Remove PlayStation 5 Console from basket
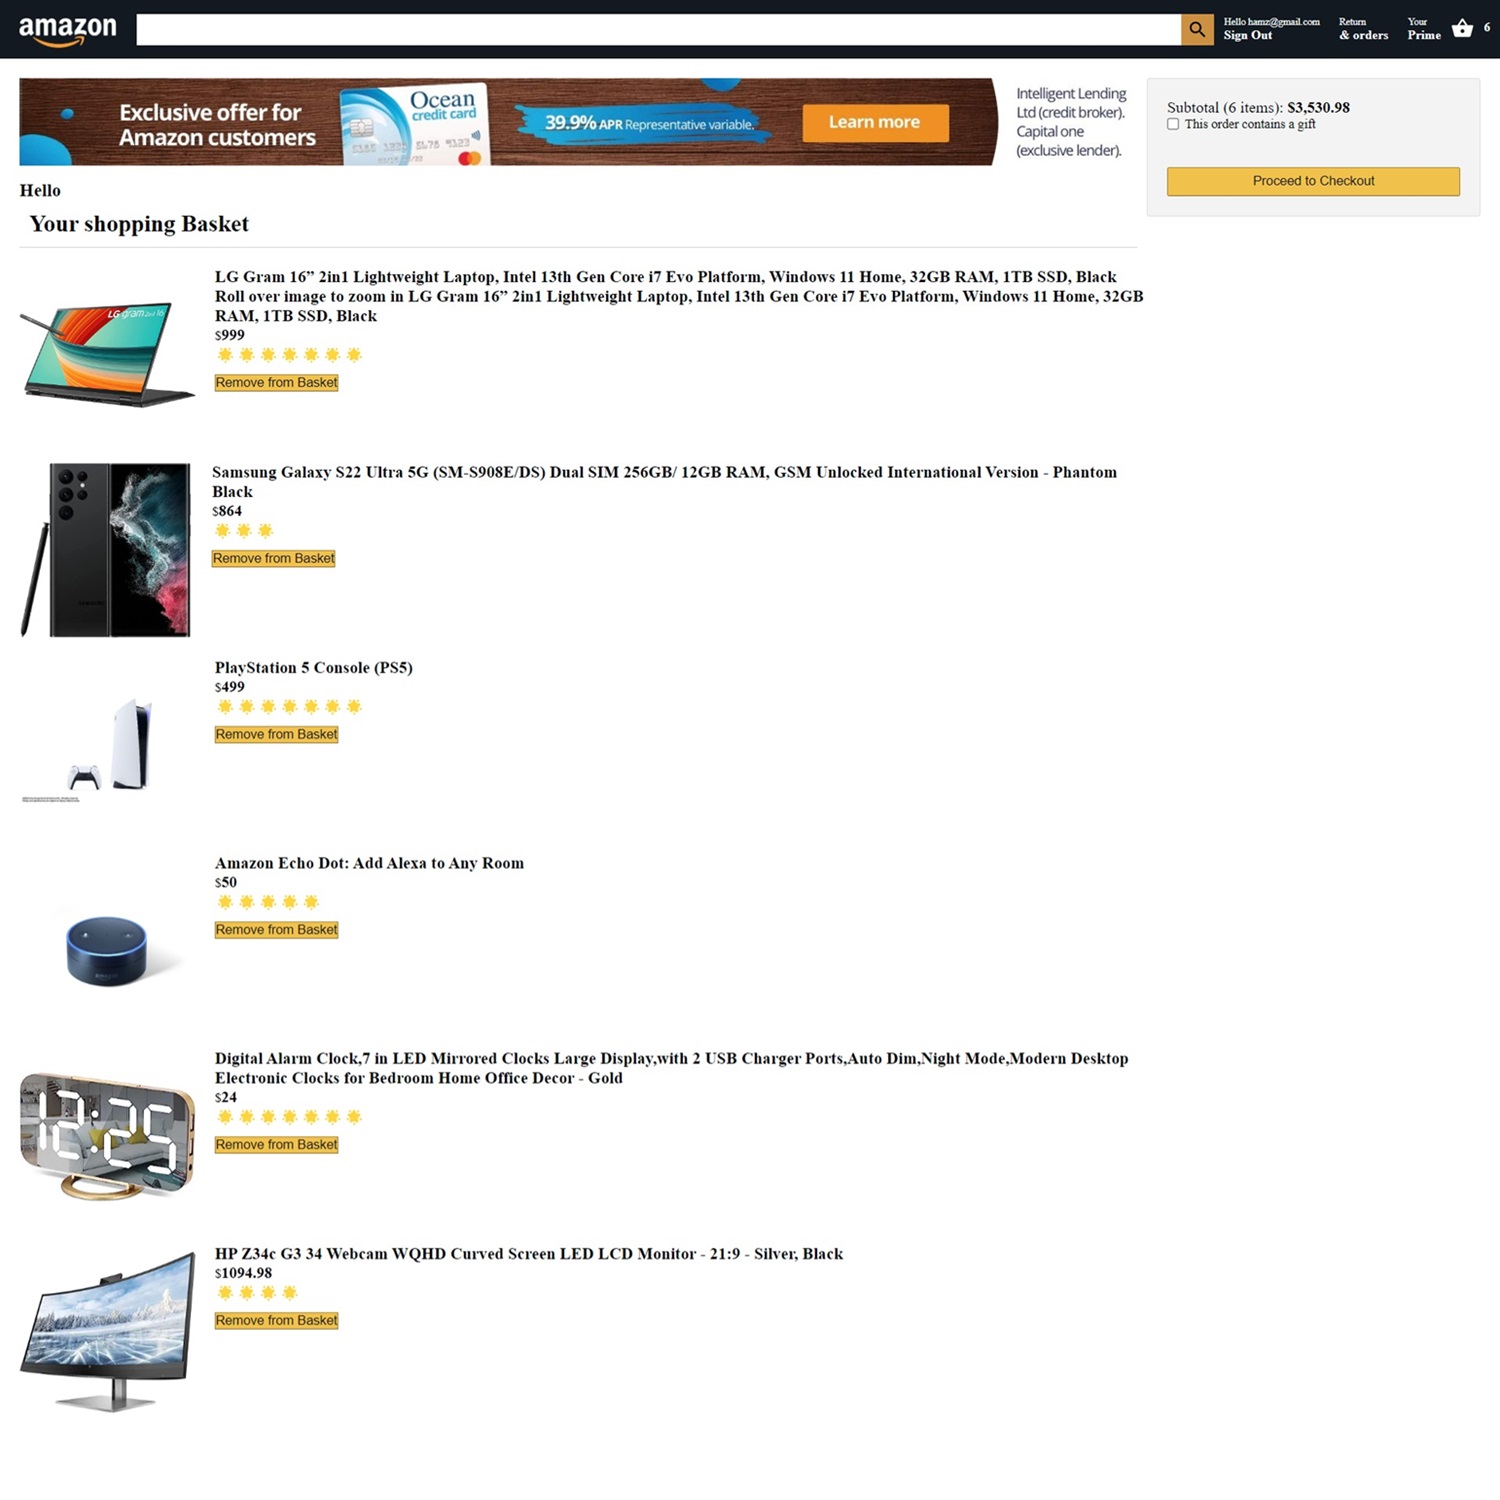 (x=277, y=735)
